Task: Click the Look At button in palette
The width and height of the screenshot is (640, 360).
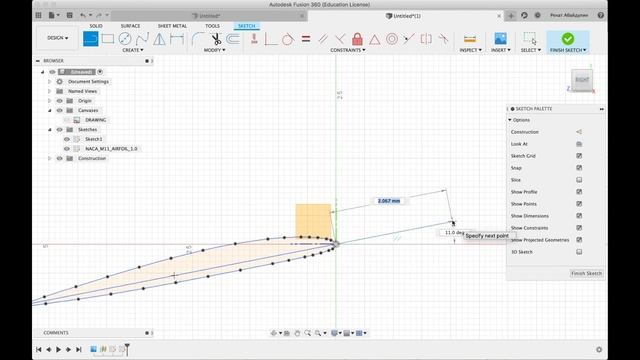Action: click(579, 144)
